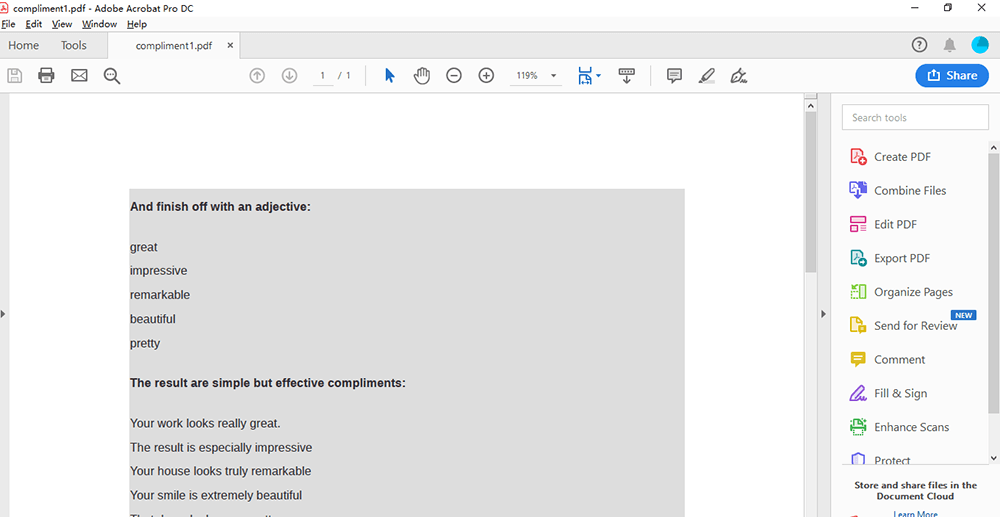This screenshot has height=517, width=1000.
Task: Open the 119% zoom level dropdown
Action: pos(554,76)
